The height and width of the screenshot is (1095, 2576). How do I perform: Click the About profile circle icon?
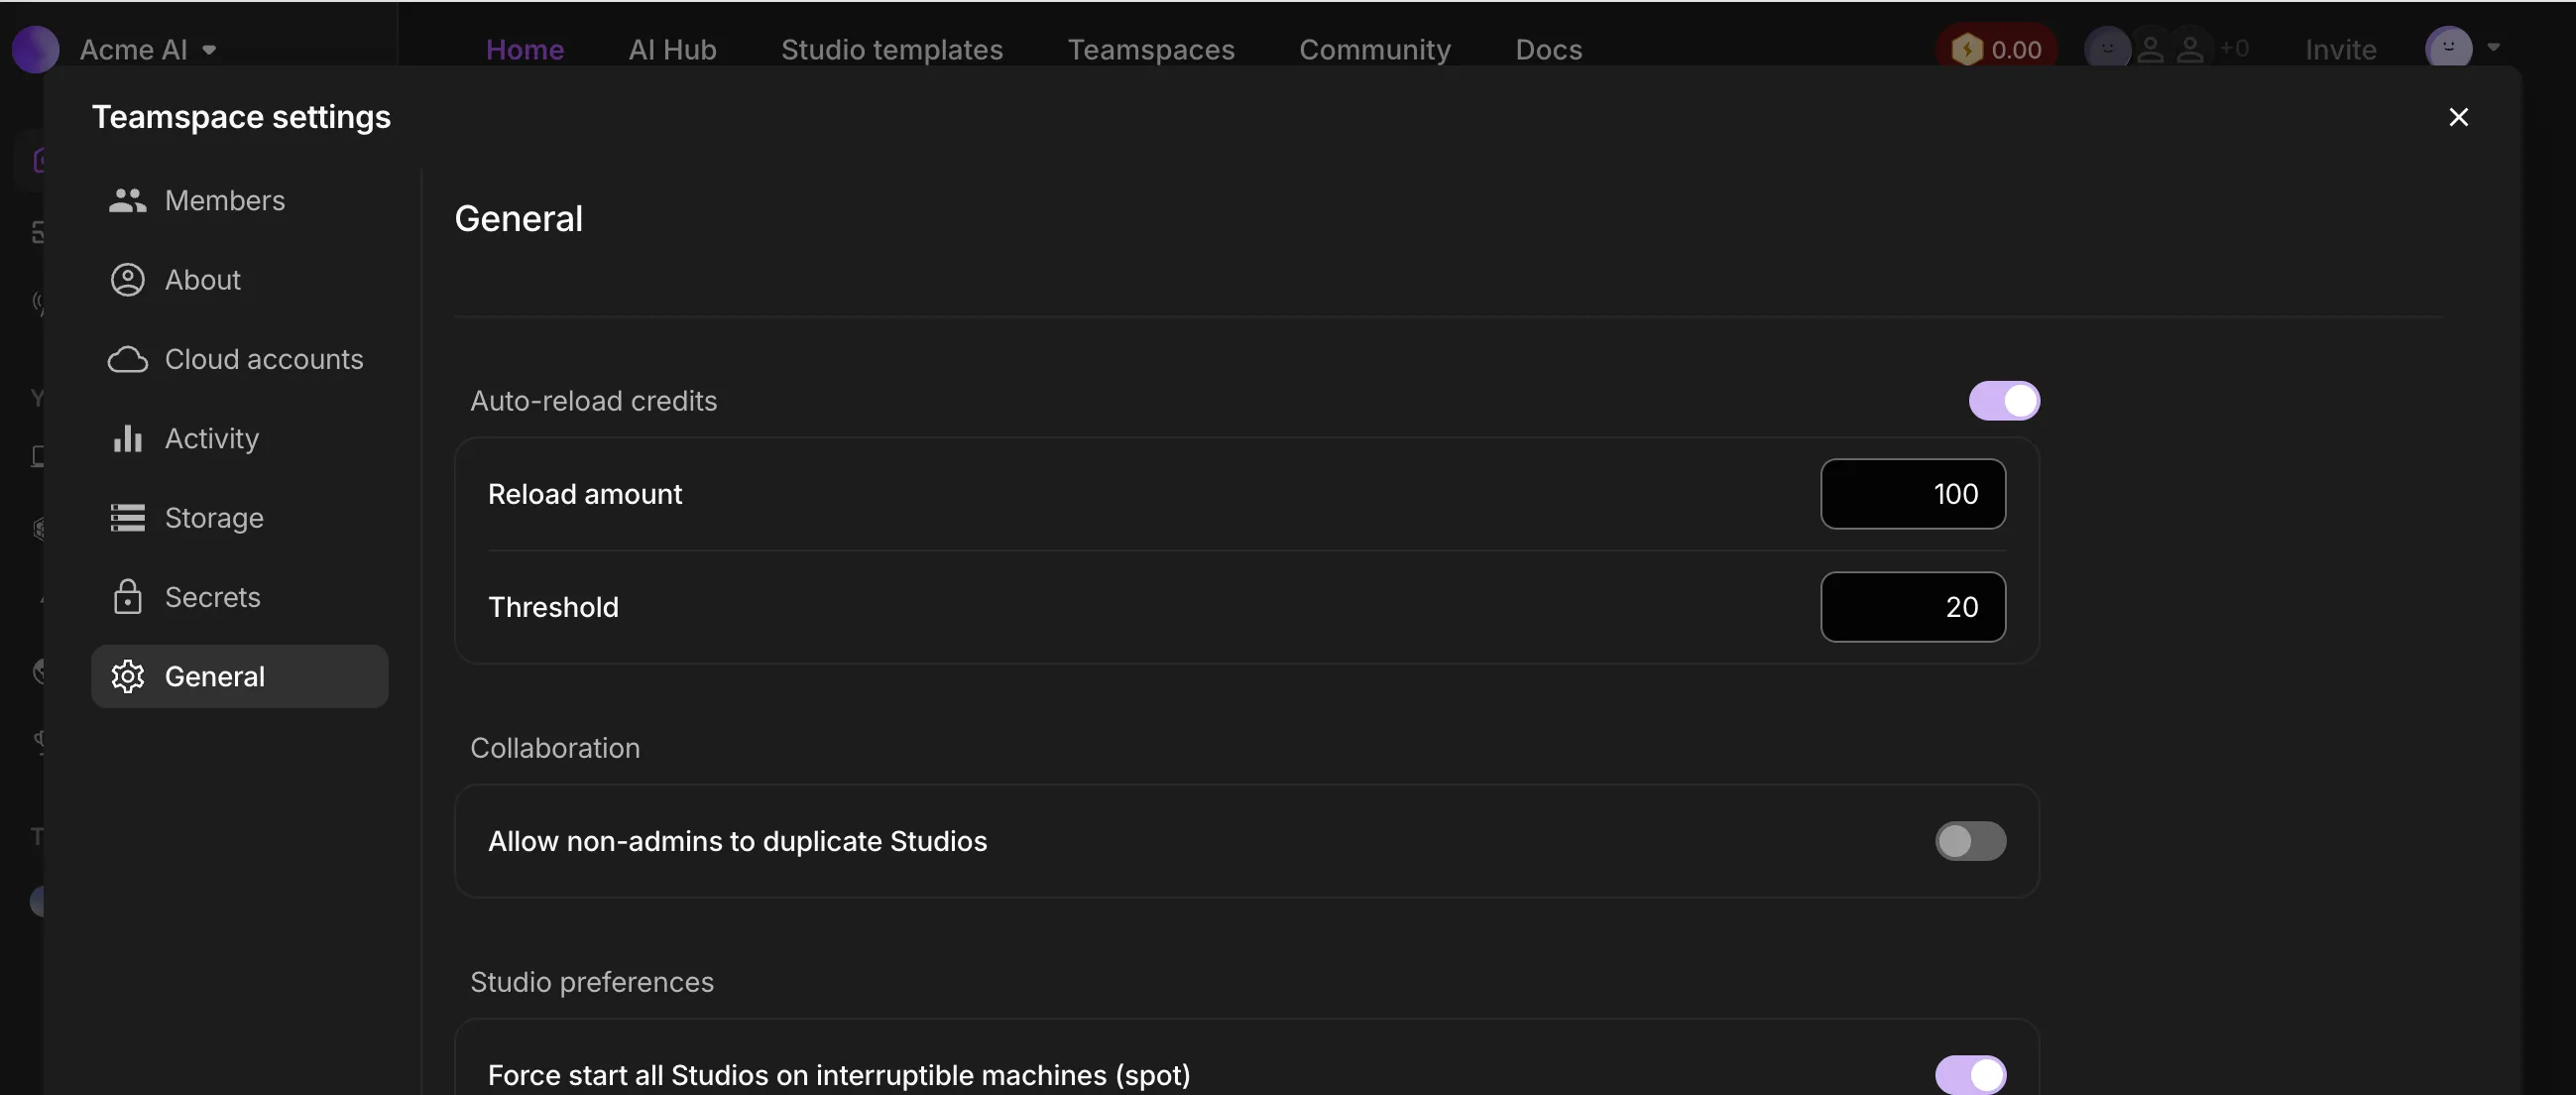128,280
